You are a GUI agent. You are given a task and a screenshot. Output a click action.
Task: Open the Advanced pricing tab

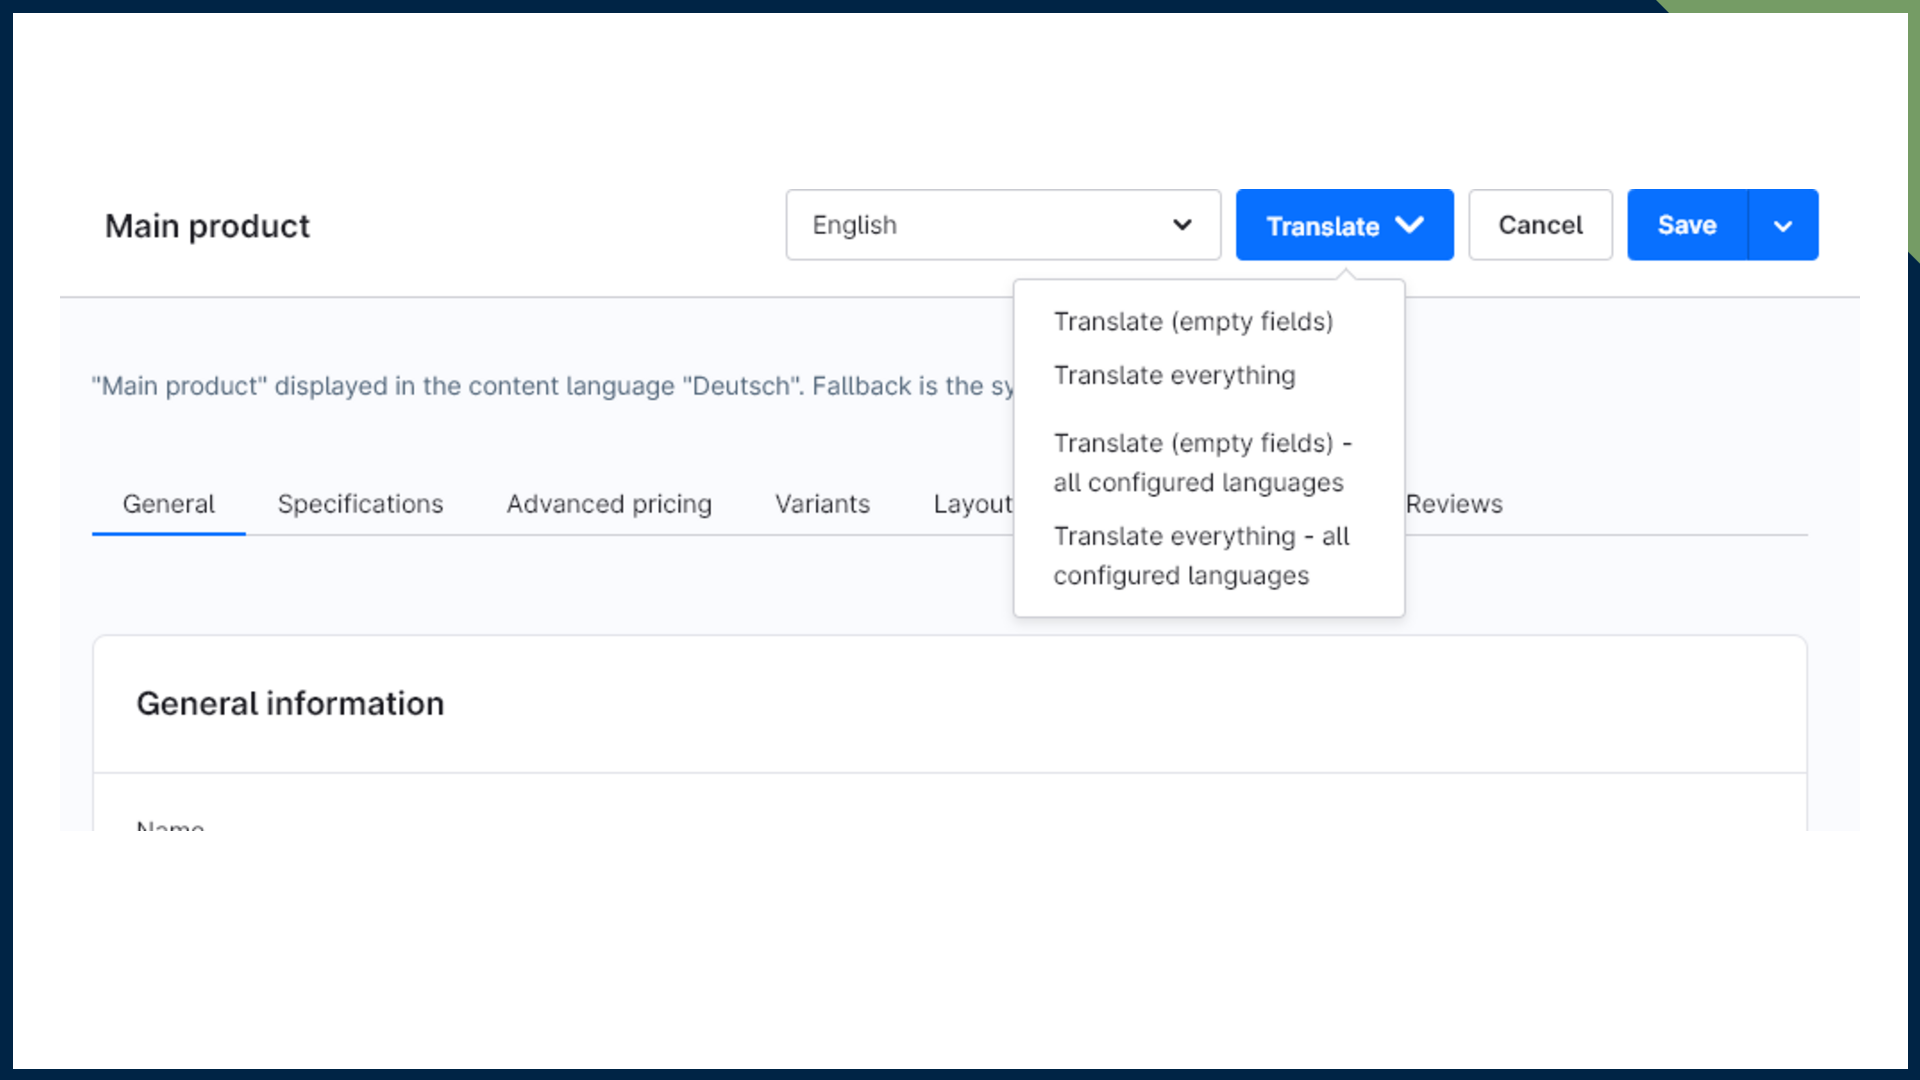[x=608, y=504]
